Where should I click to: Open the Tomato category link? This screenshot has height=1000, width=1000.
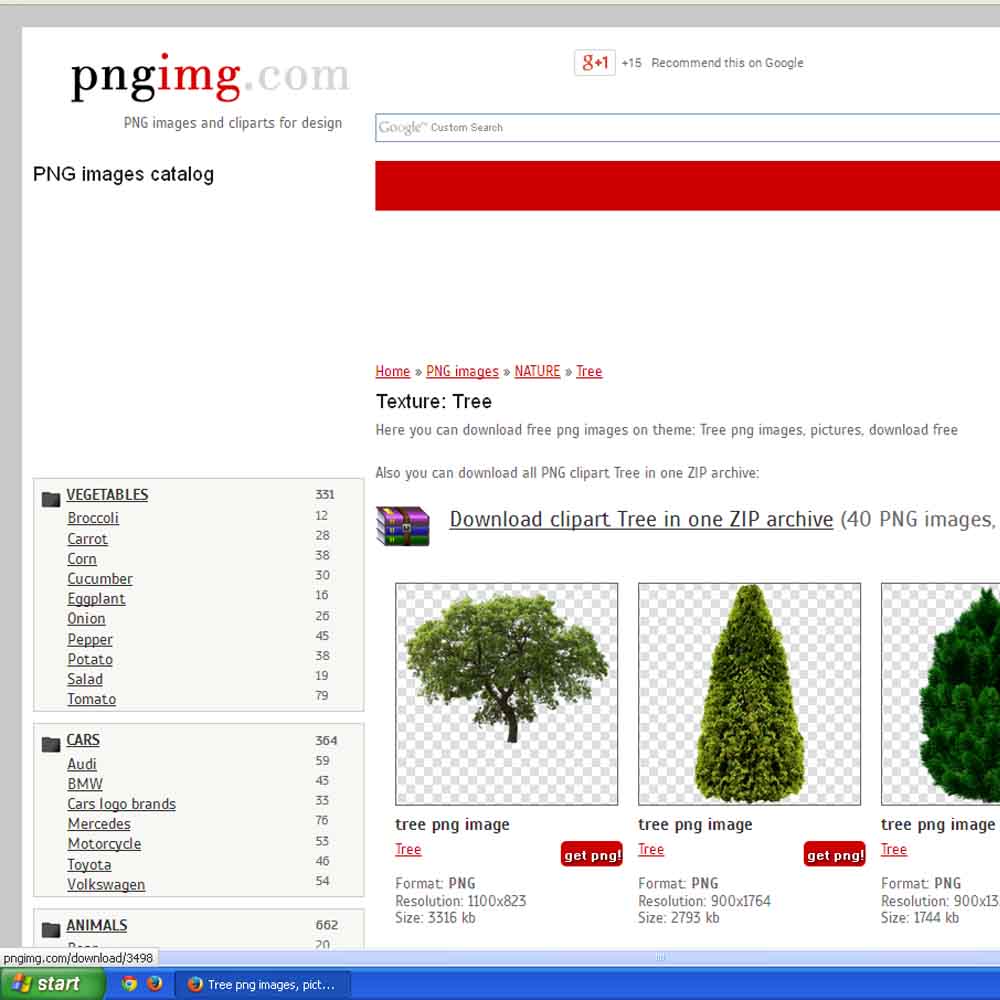92,699
